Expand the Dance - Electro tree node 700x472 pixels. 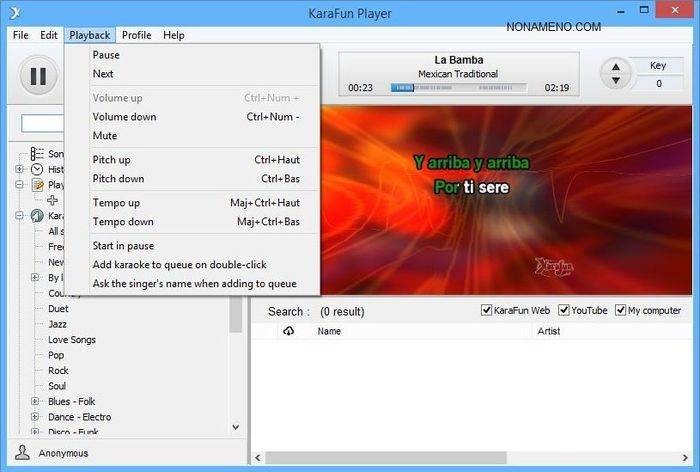click(36, 417)
